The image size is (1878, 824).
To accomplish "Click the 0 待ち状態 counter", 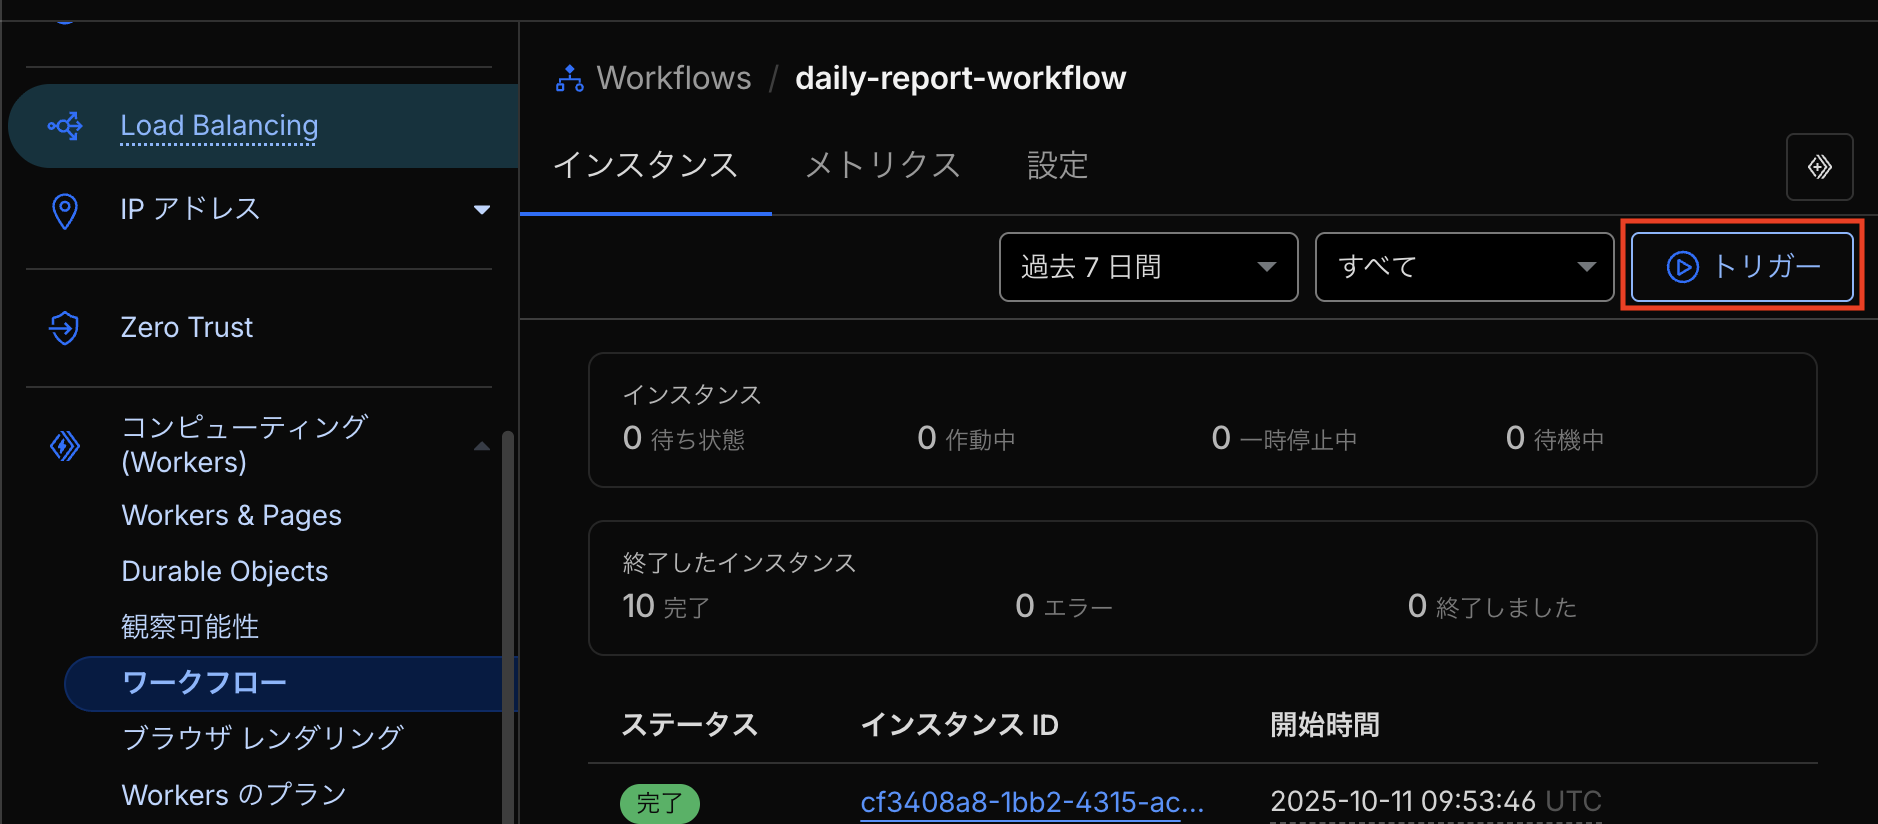I will coord(684,439).
